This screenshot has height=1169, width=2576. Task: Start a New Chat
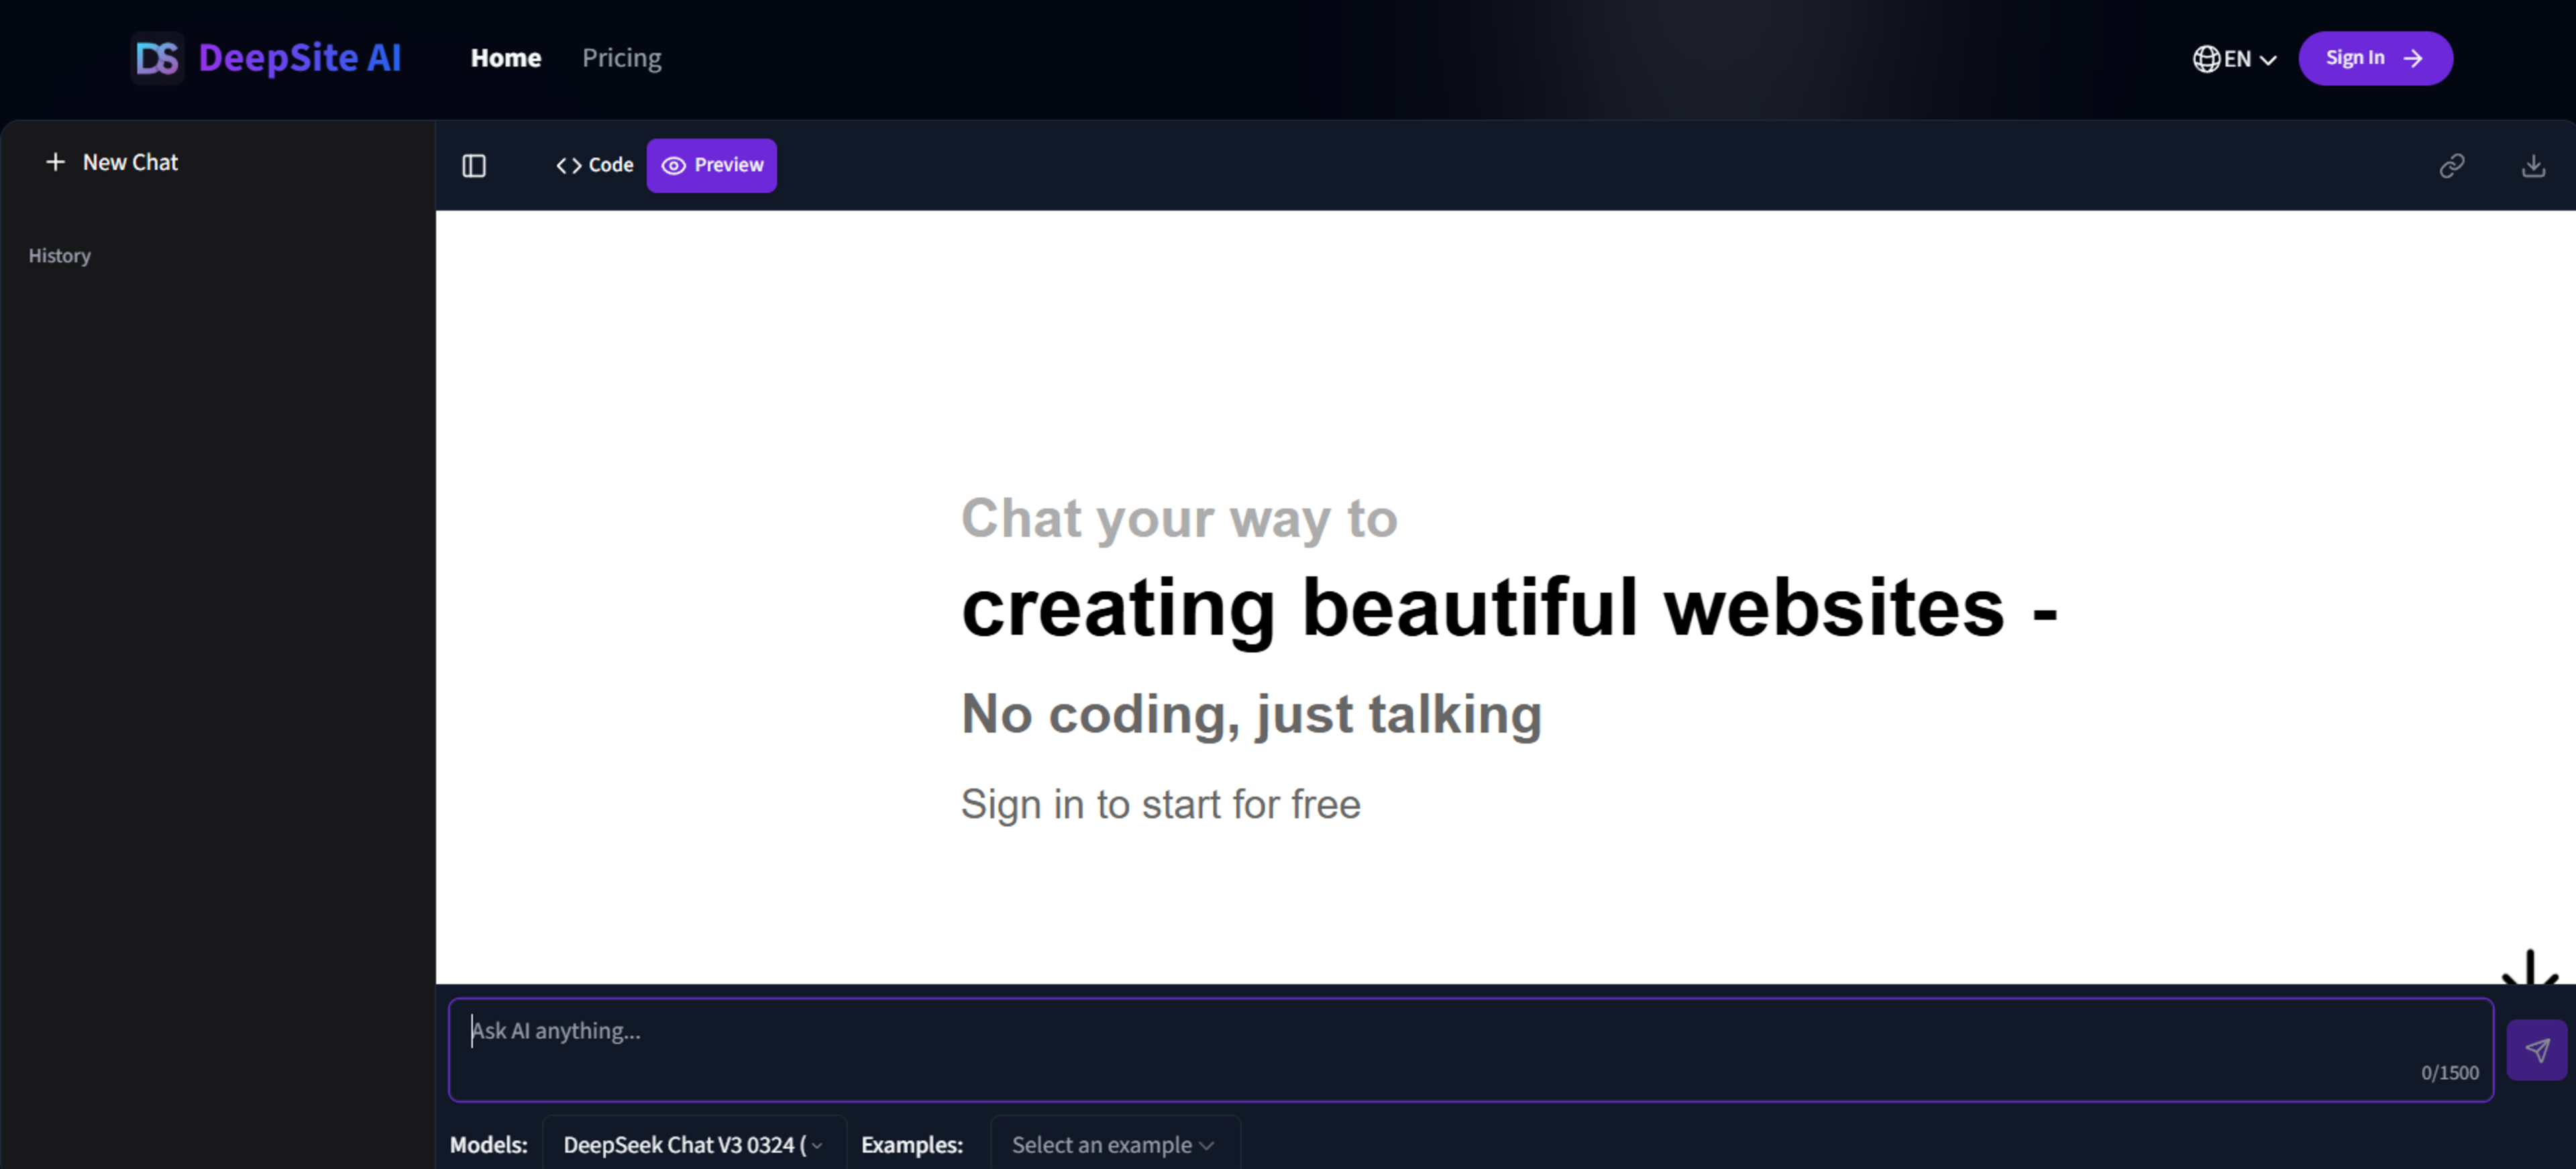pos(130,162)
